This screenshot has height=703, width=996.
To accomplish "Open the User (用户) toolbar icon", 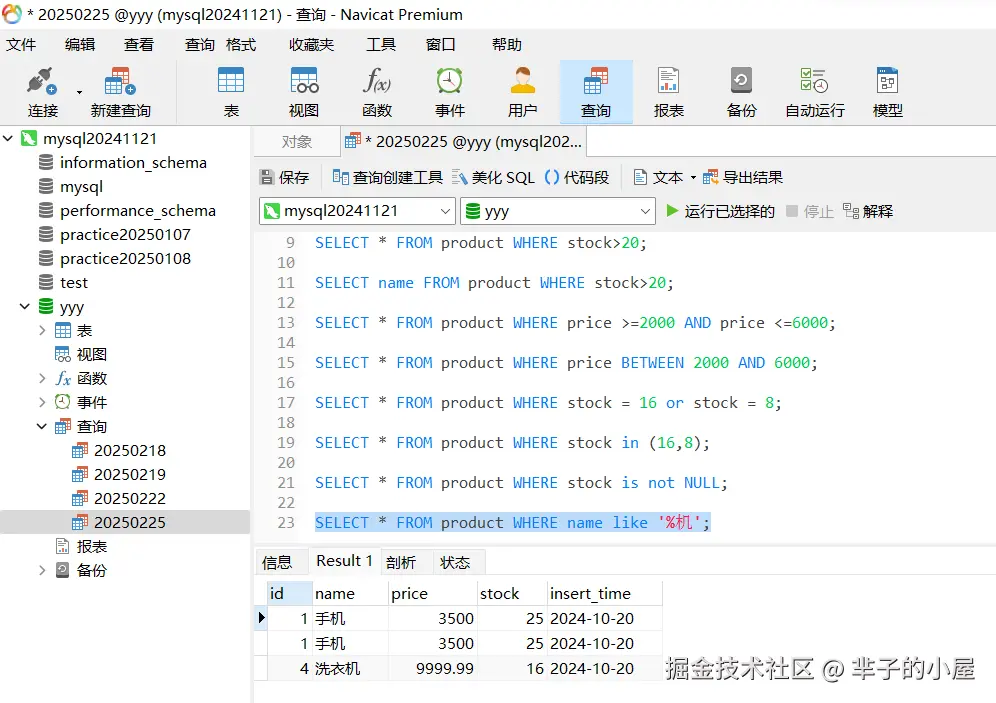I will (522, 93).
